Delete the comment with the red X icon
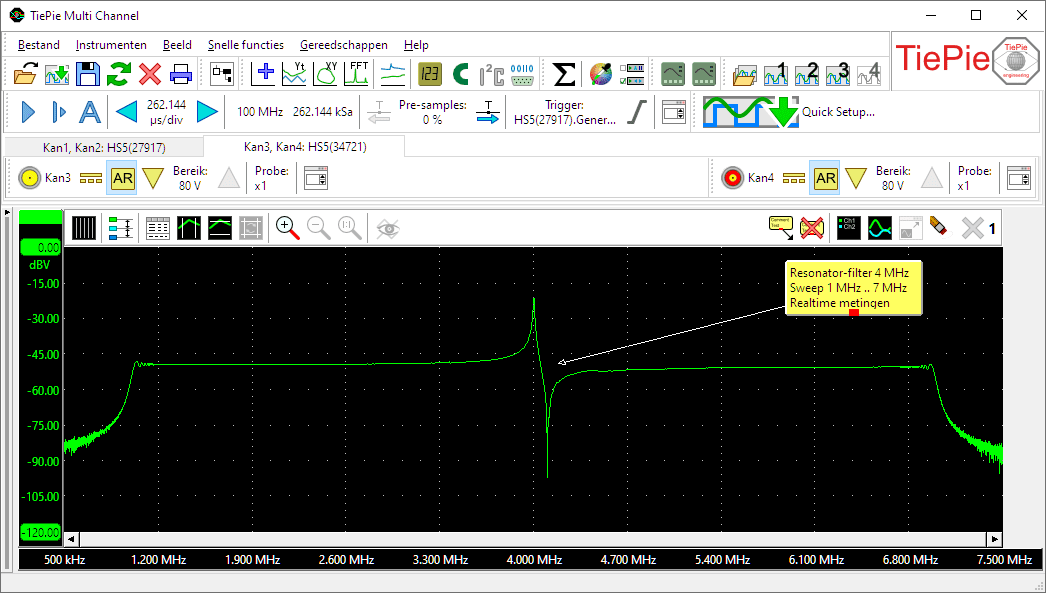Image resolution: width=1046 pixels, height=593 pixels. tap(811, 228)
